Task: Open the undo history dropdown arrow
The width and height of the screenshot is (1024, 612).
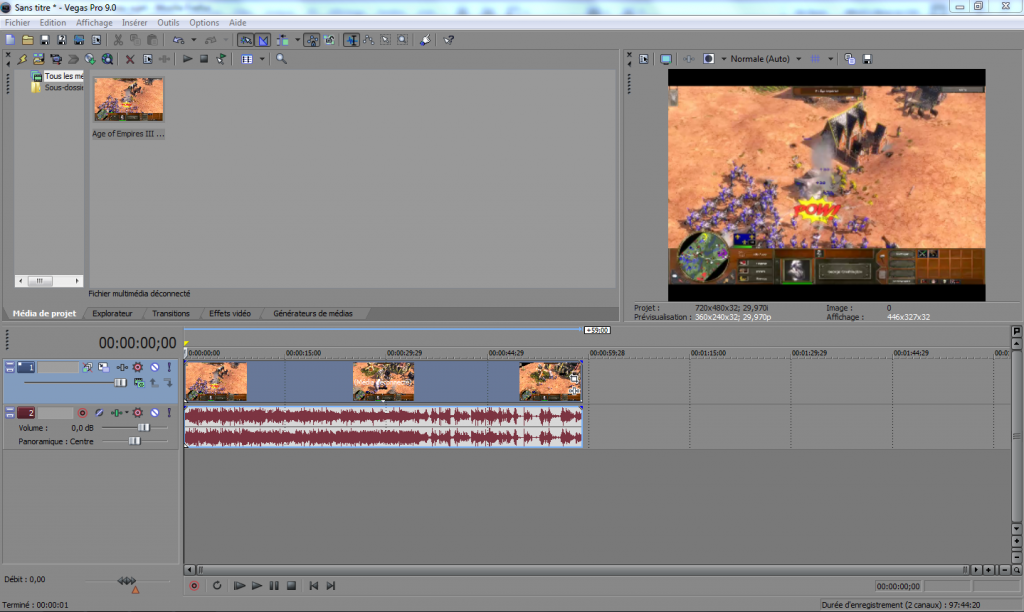Action: coord(193,40)
